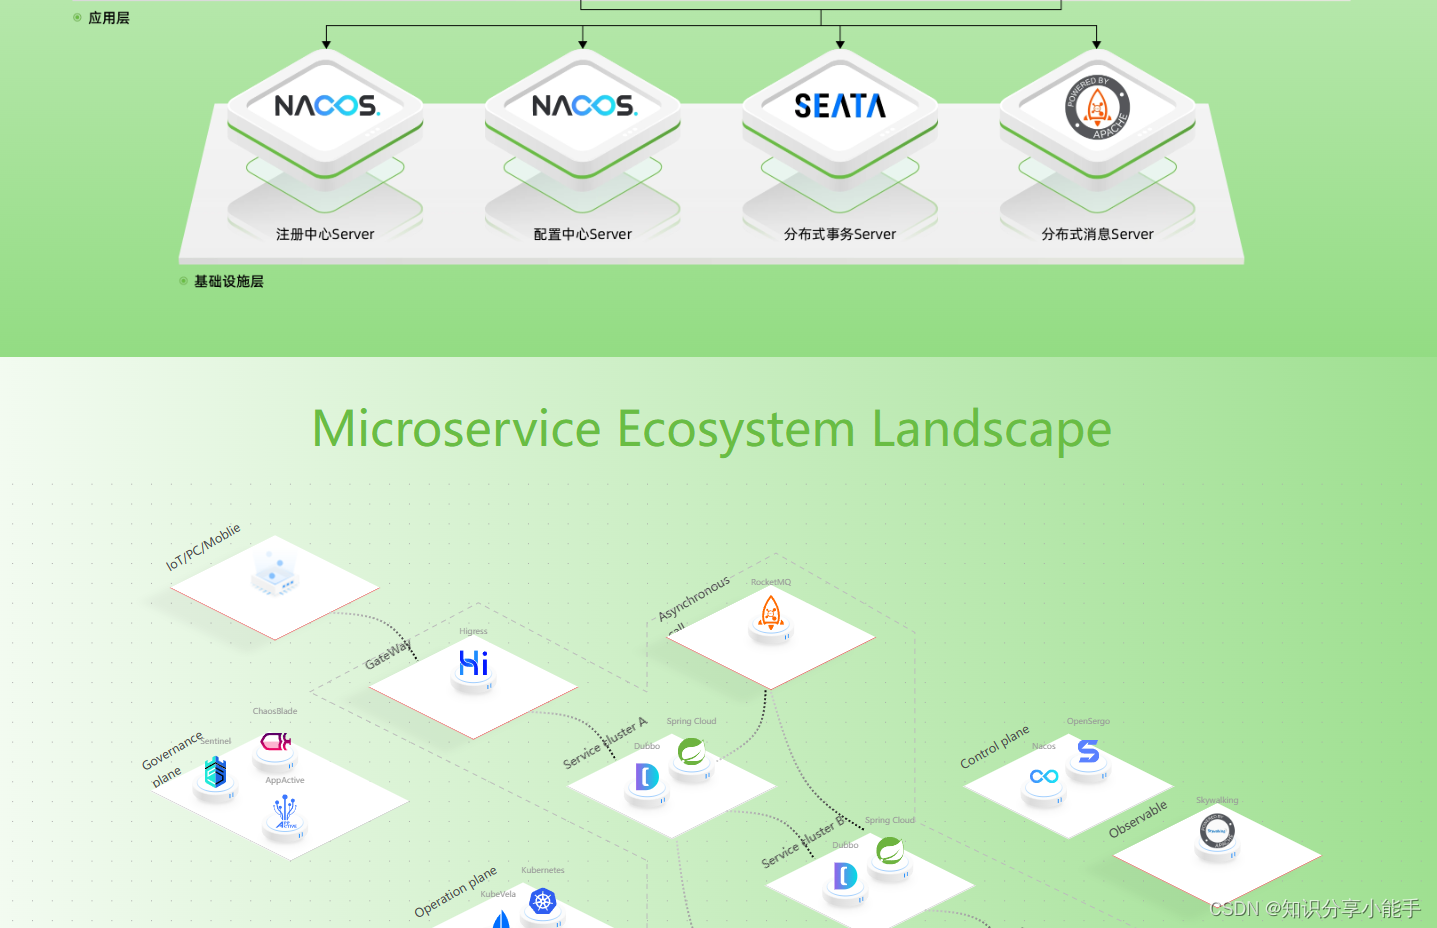Click the Service cluster A label
This screenshot has width=1437, height=928.
605,743
